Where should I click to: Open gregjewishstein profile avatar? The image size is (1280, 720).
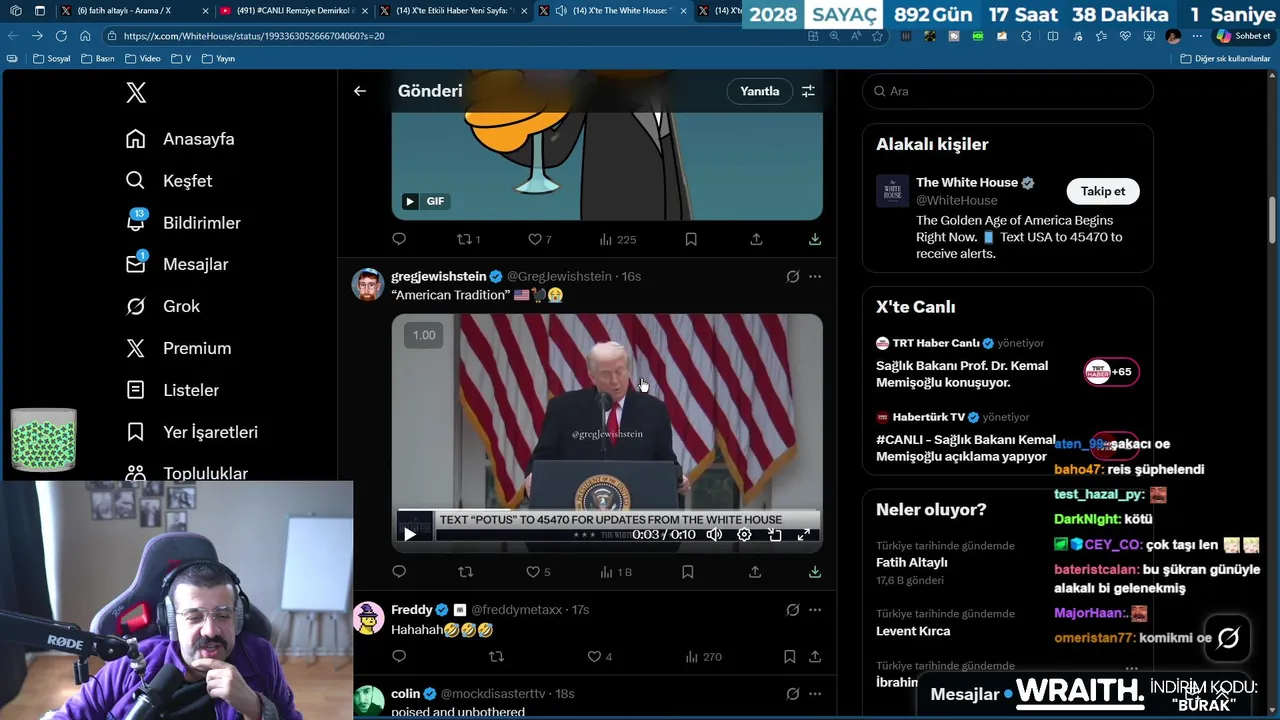368,284
